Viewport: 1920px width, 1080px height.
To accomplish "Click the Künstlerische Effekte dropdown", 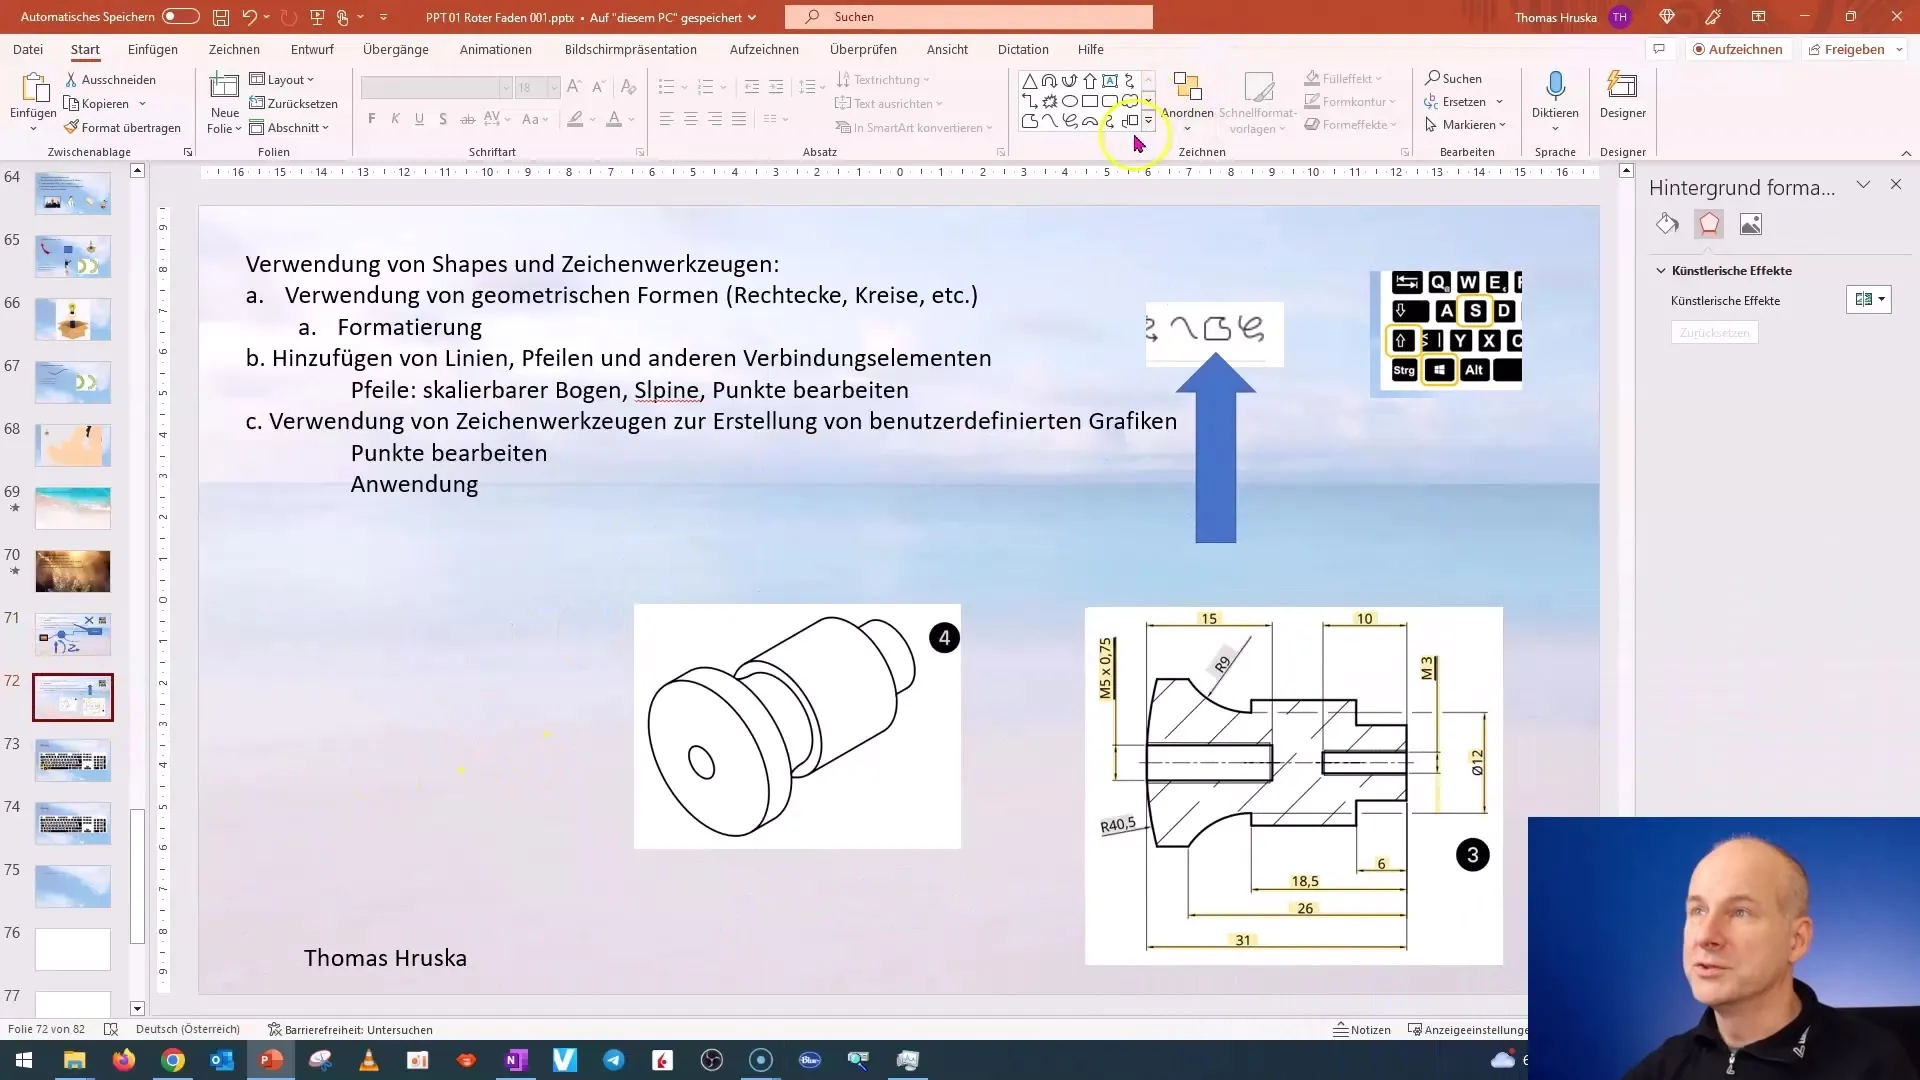I will click(1873, 301).
